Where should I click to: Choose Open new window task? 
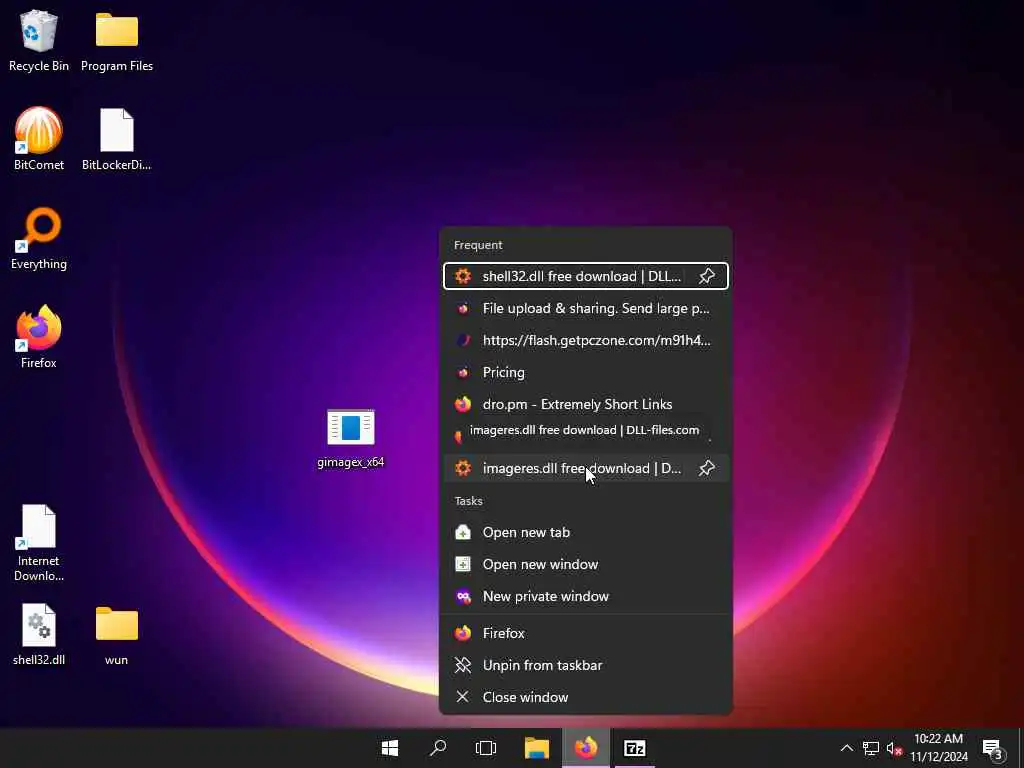point(586,564)
